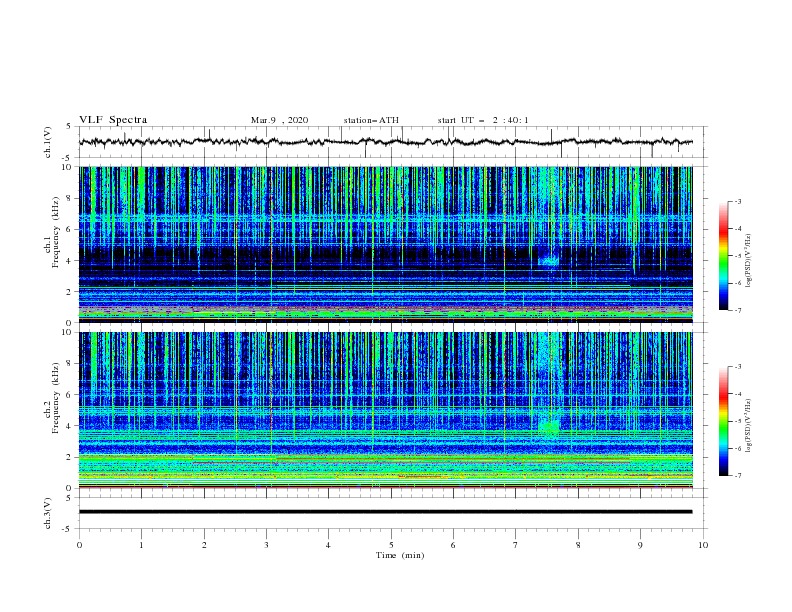
Task: Click the "Time (min)" axis title
Action: 400,555
